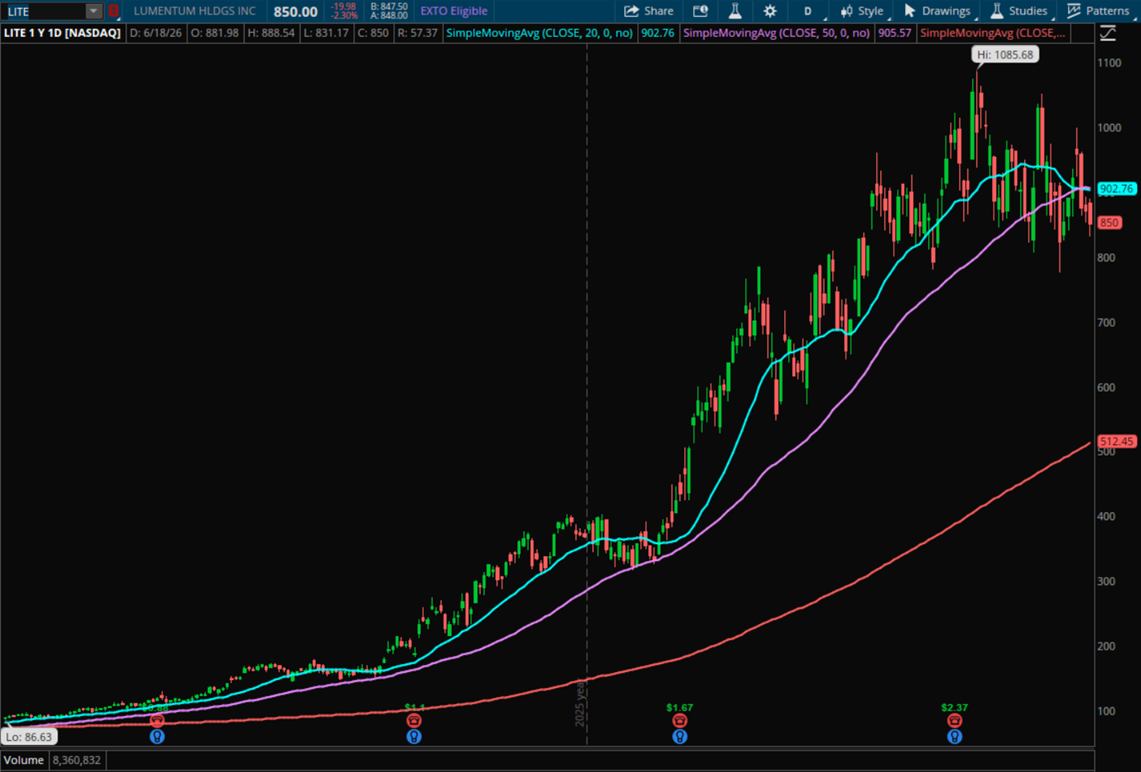Click the low price L: 831.17
This screenshot has height=772, width=1141.
(x=327, y=33)
